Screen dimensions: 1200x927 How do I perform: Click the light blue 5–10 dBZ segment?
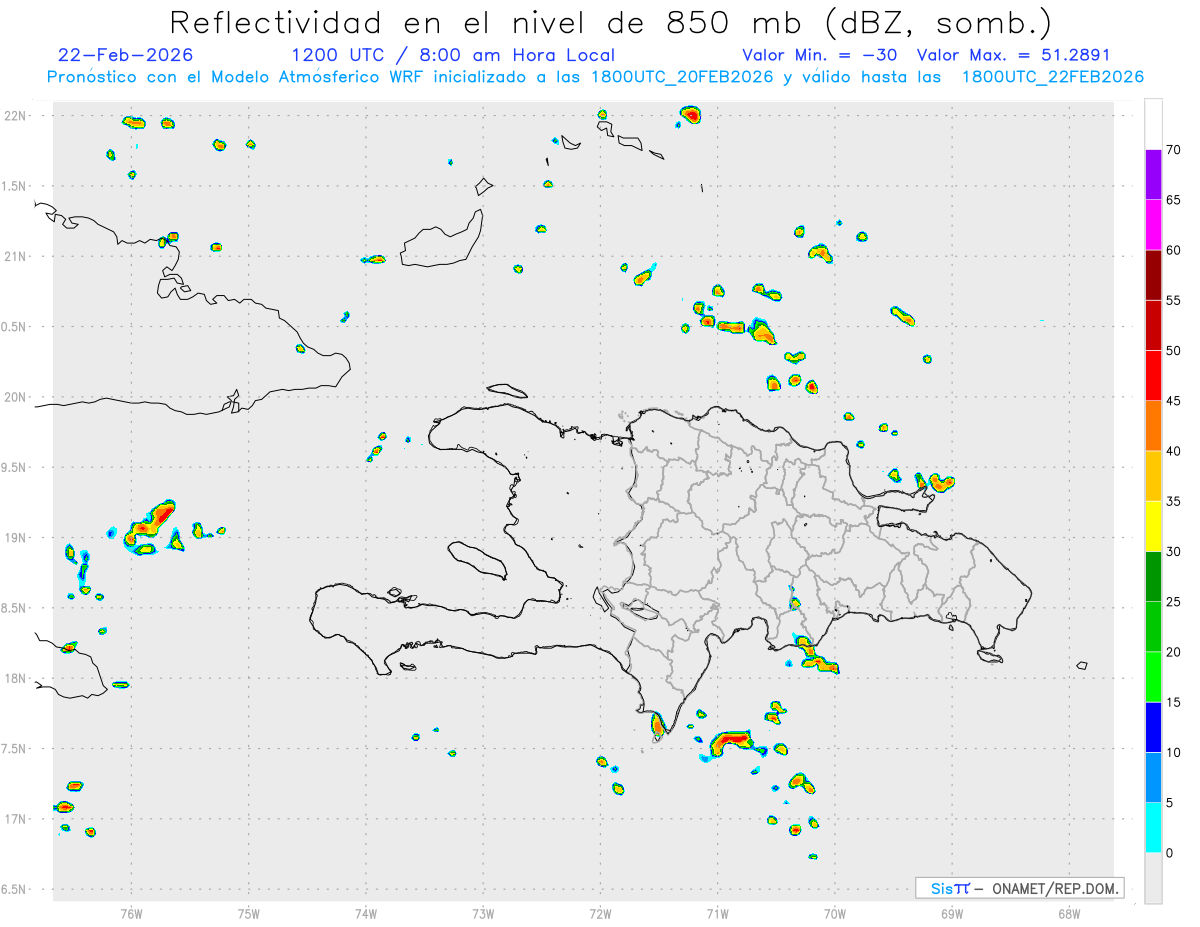tap(1153, 777)
